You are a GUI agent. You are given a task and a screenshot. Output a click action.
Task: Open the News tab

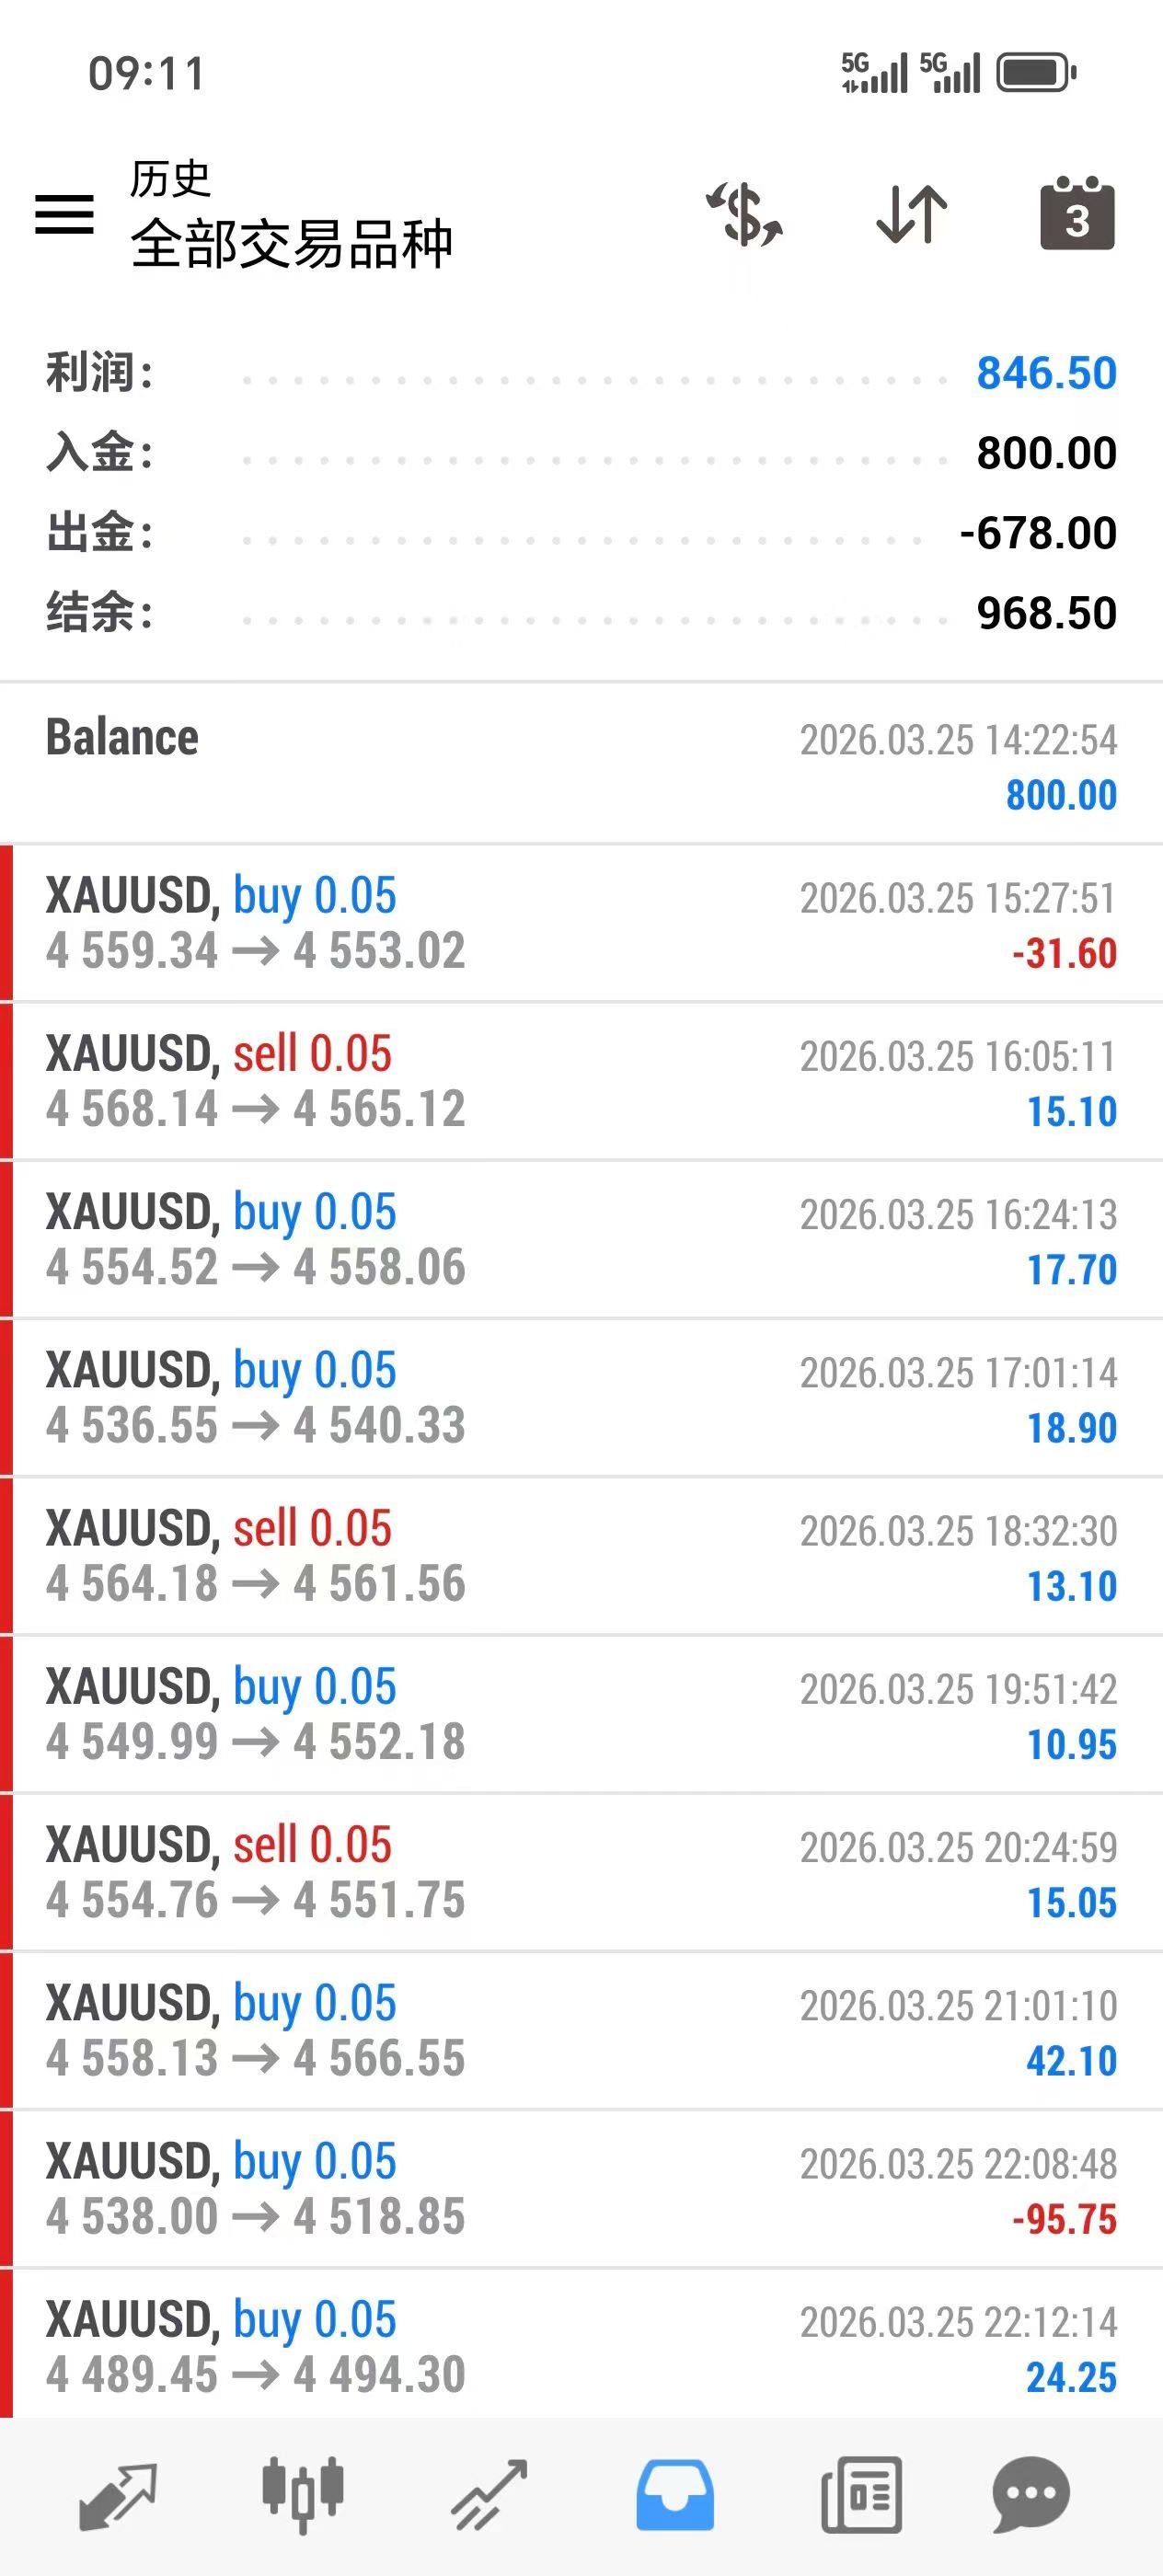(861, 2494)
